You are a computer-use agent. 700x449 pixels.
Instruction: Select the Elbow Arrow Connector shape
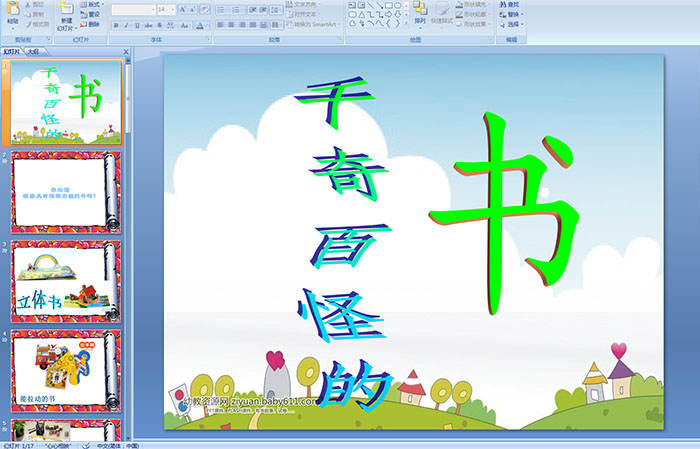tap(379, 15)
